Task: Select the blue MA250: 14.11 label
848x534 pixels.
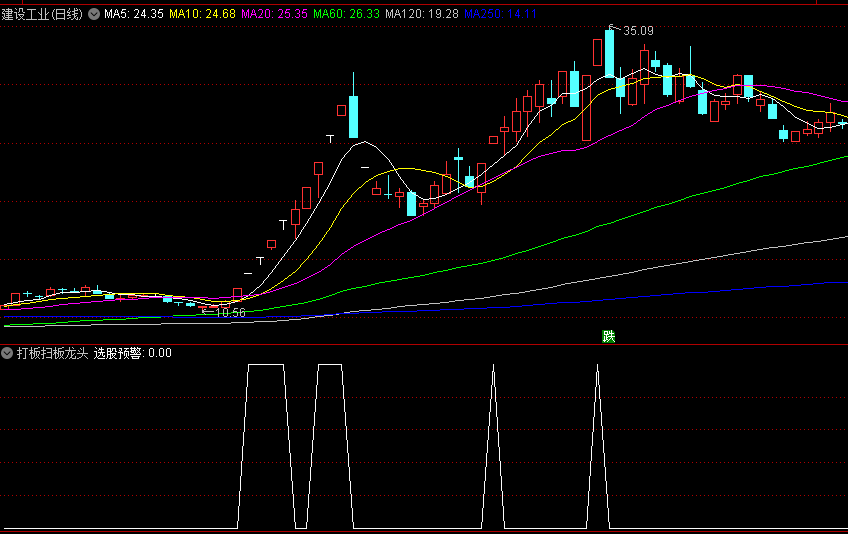Action: click(500, 14)
